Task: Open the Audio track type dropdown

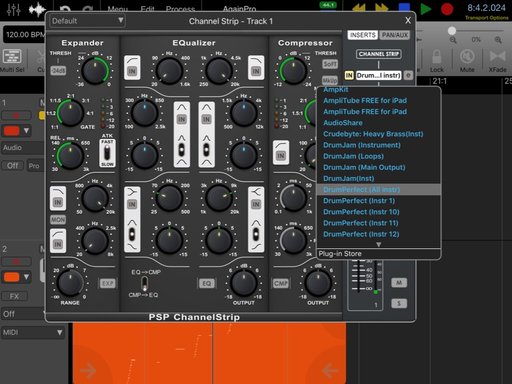Action: [23, 148]
